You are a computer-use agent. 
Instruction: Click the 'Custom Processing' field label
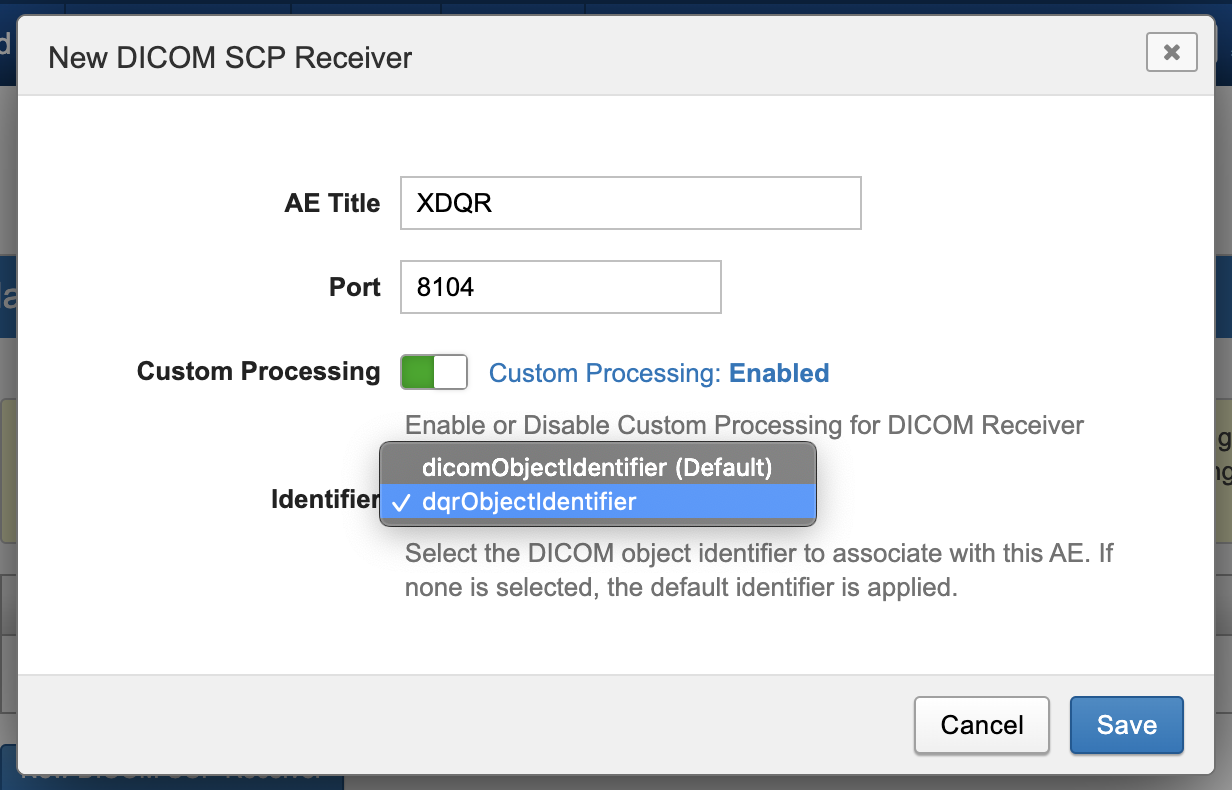tap(258, 371)
